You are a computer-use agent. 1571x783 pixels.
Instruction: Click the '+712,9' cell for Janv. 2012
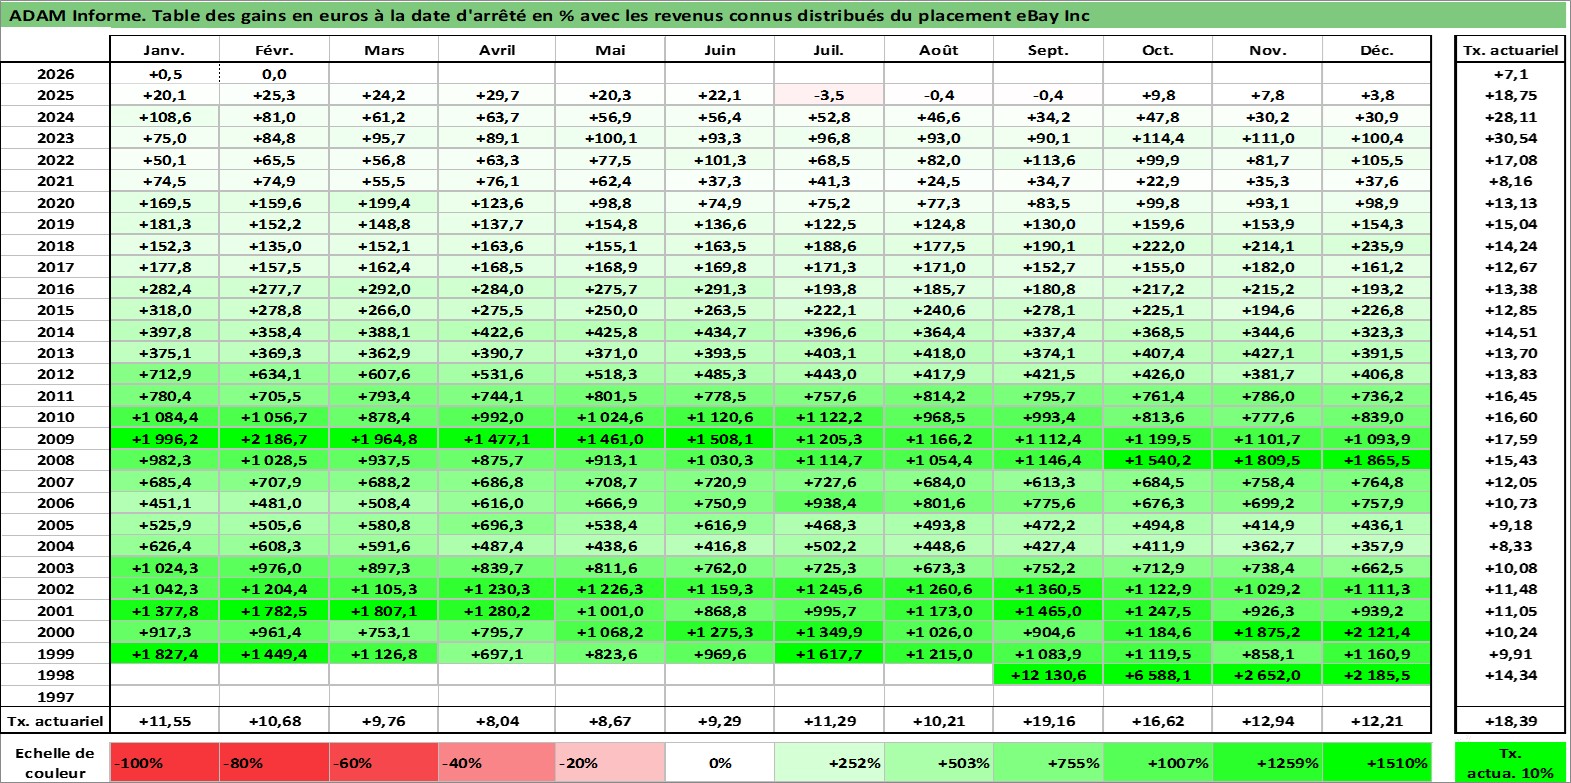tap(164, 374)
